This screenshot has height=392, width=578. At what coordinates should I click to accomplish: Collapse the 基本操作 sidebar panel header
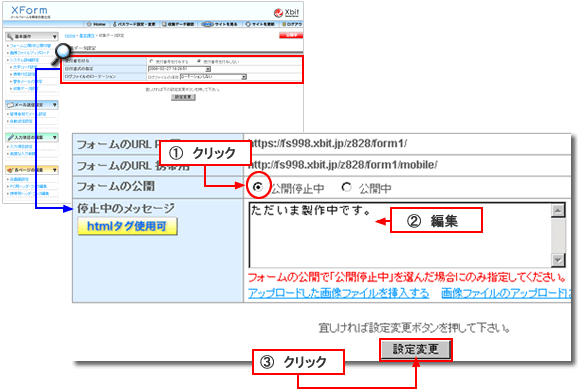(32, 37)
